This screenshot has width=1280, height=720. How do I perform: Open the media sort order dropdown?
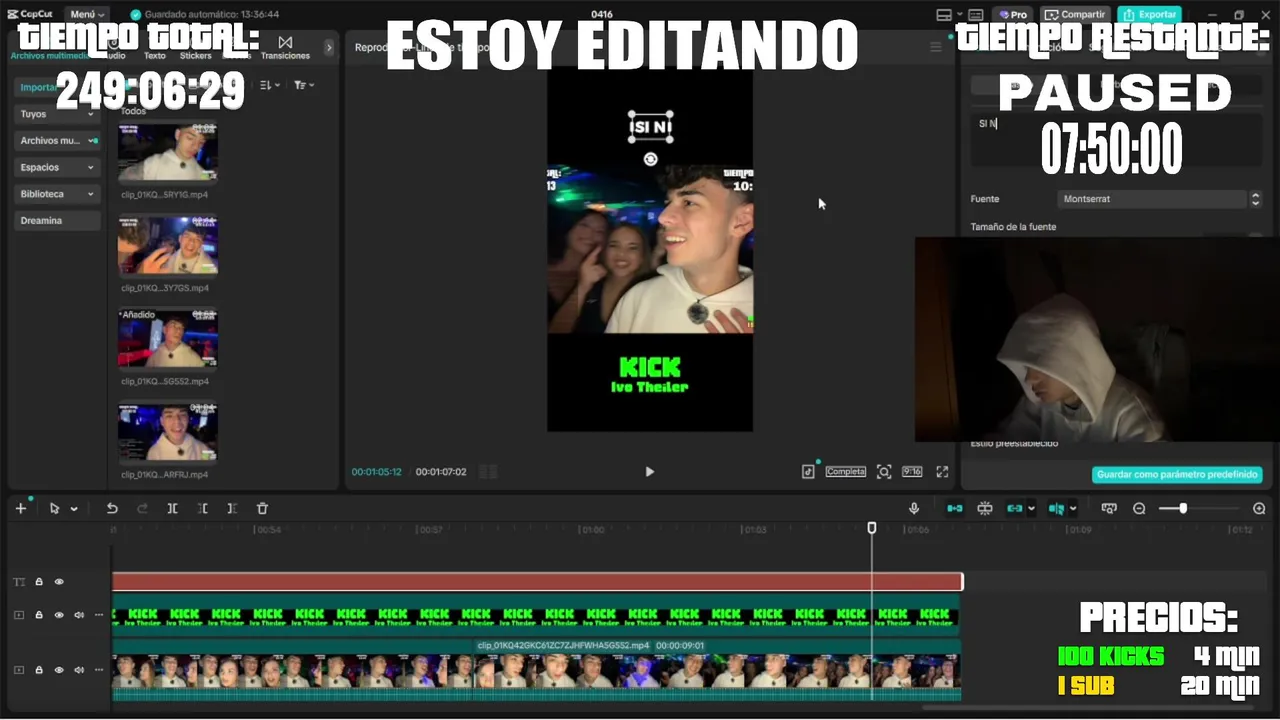coord(269,85)
